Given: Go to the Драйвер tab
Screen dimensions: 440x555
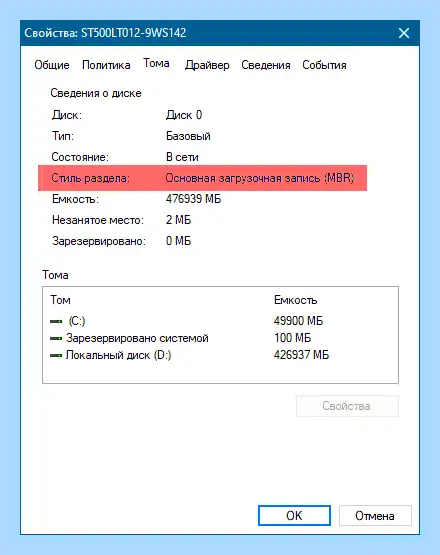Looking at the screenshot, I should (207, 65).
